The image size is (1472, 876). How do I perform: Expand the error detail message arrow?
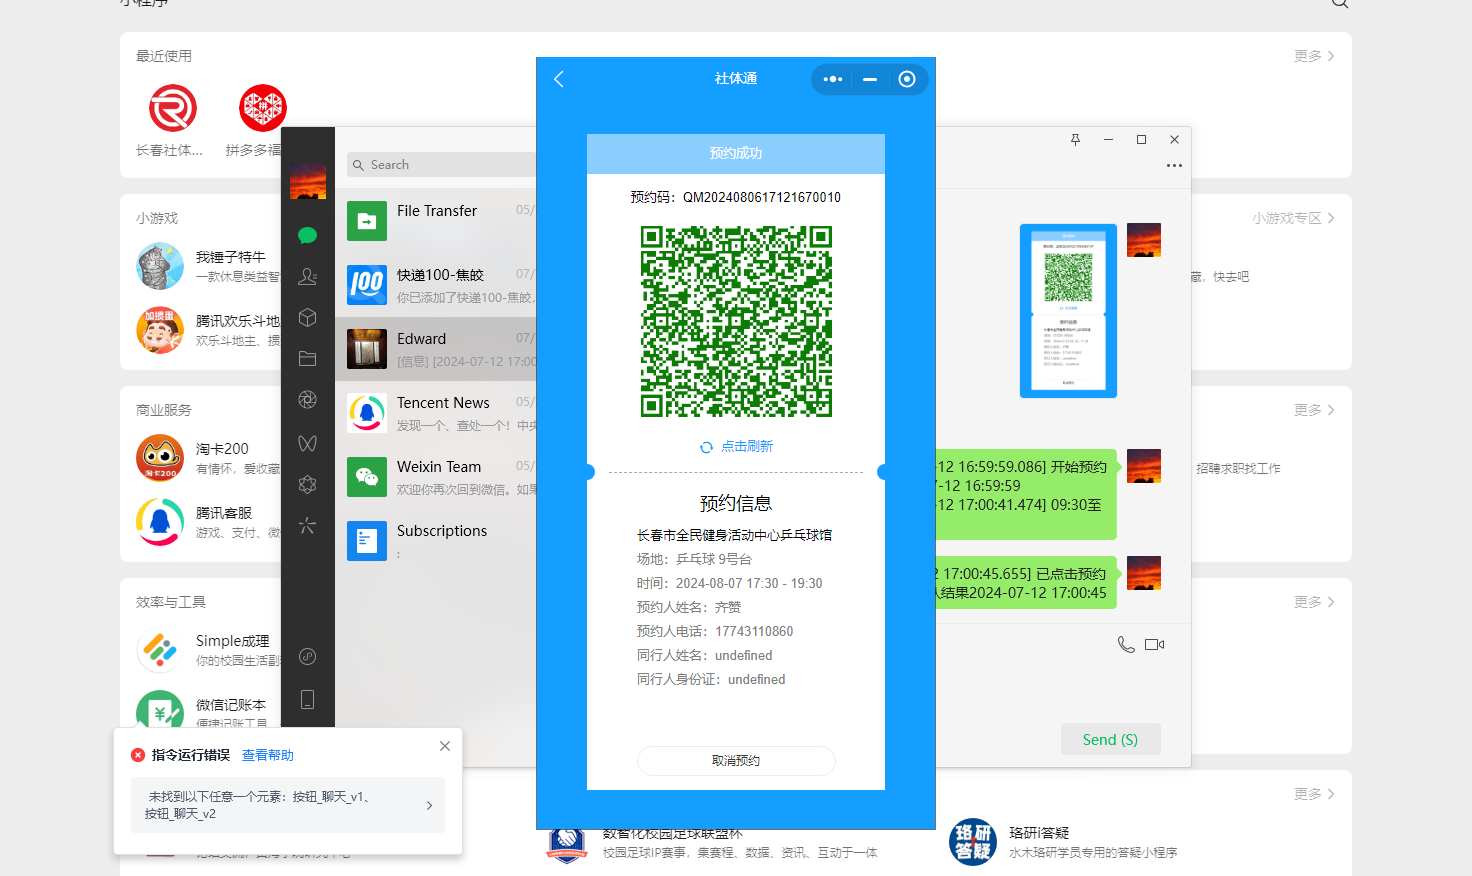429,805
